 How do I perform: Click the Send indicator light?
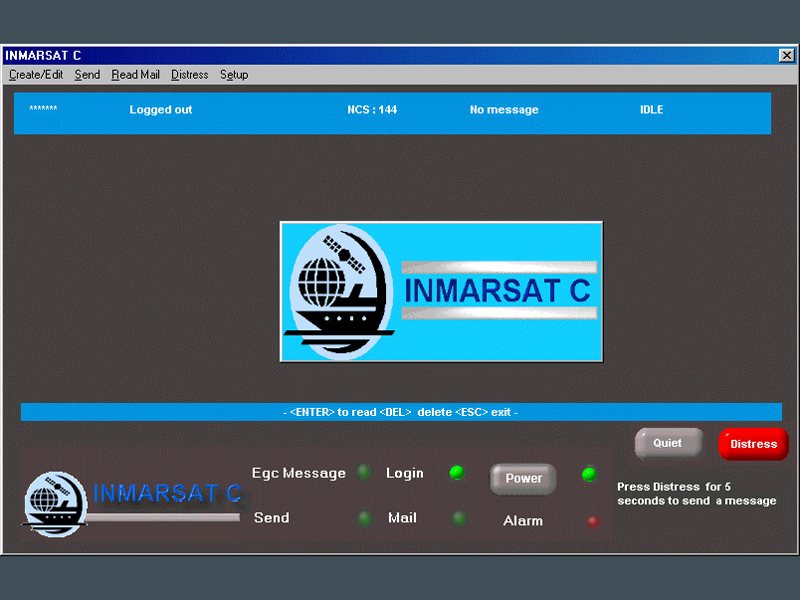pyautogui.click(x=365, y=518)
